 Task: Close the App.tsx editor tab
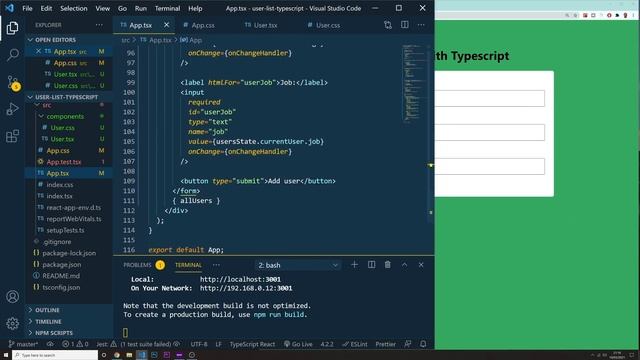tap(167, 25)
